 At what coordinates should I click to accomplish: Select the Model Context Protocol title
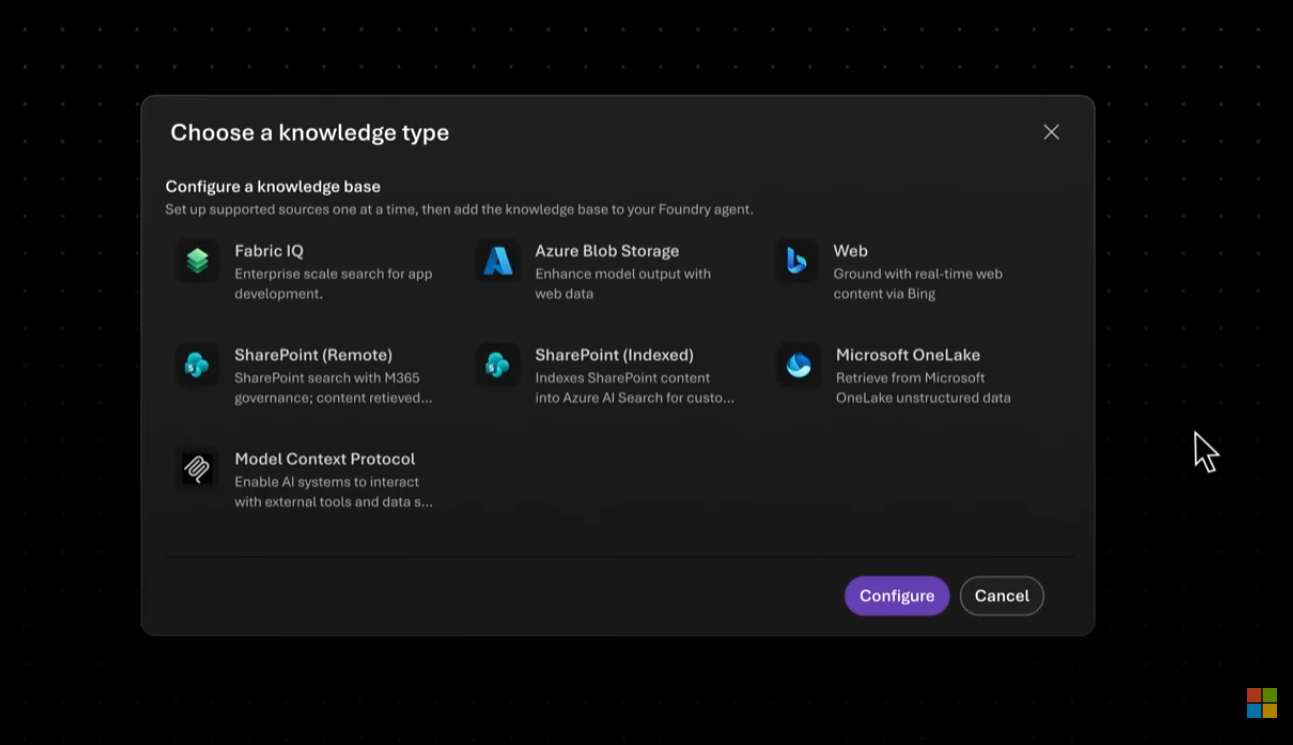[325, 459]
